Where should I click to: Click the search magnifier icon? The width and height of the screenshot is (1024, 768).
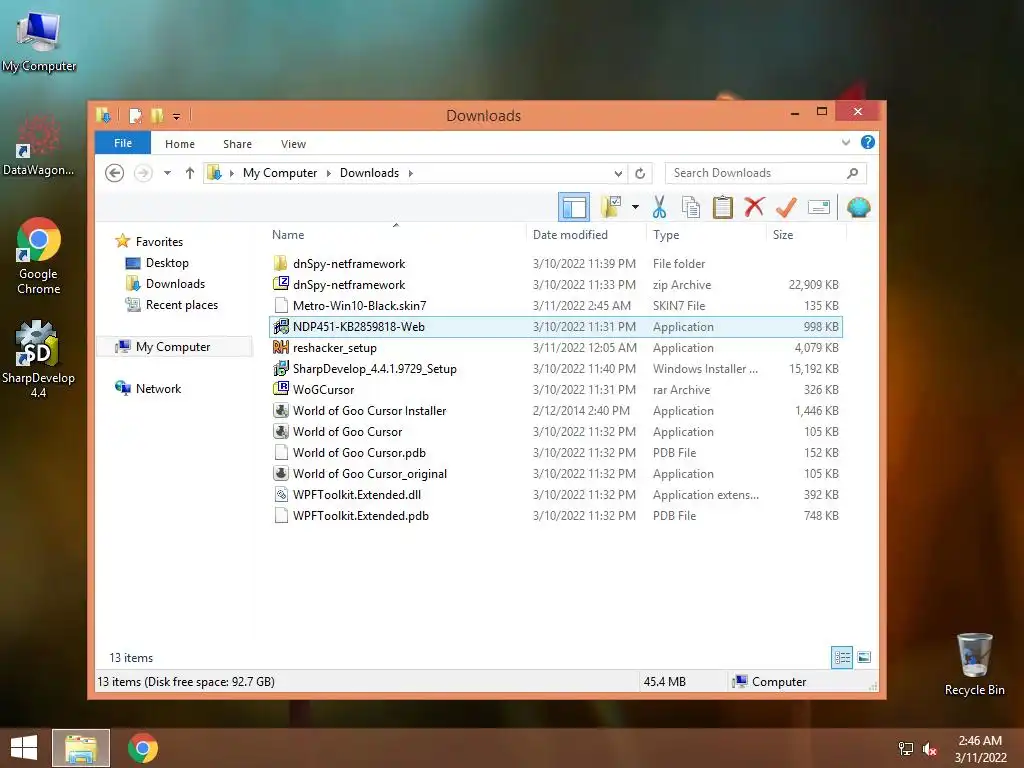tap(852, 173)
